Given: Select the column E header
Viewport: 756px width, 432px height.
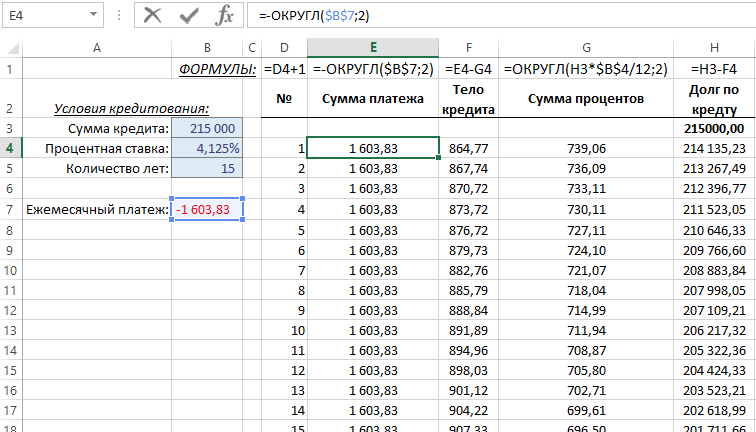Looking at the screenshot, I should [x=372, y=47].
